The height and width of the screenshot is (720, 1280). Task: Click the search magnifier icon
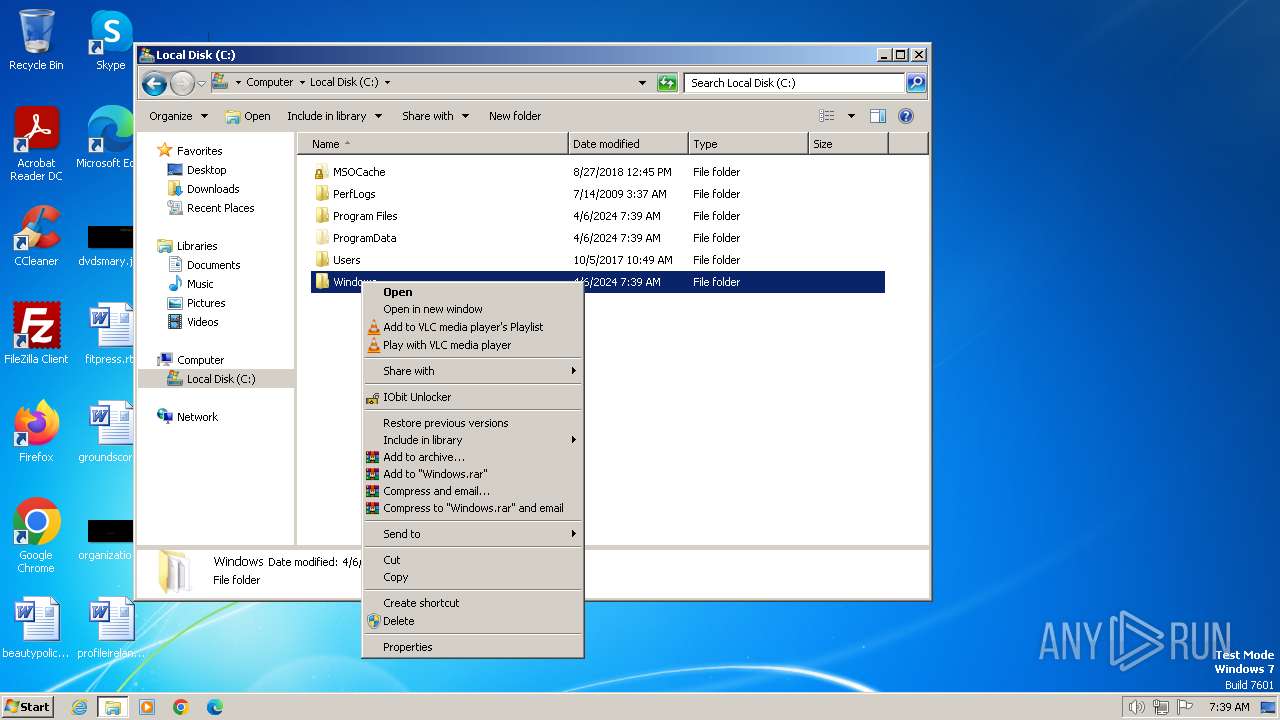click(915, 83)
